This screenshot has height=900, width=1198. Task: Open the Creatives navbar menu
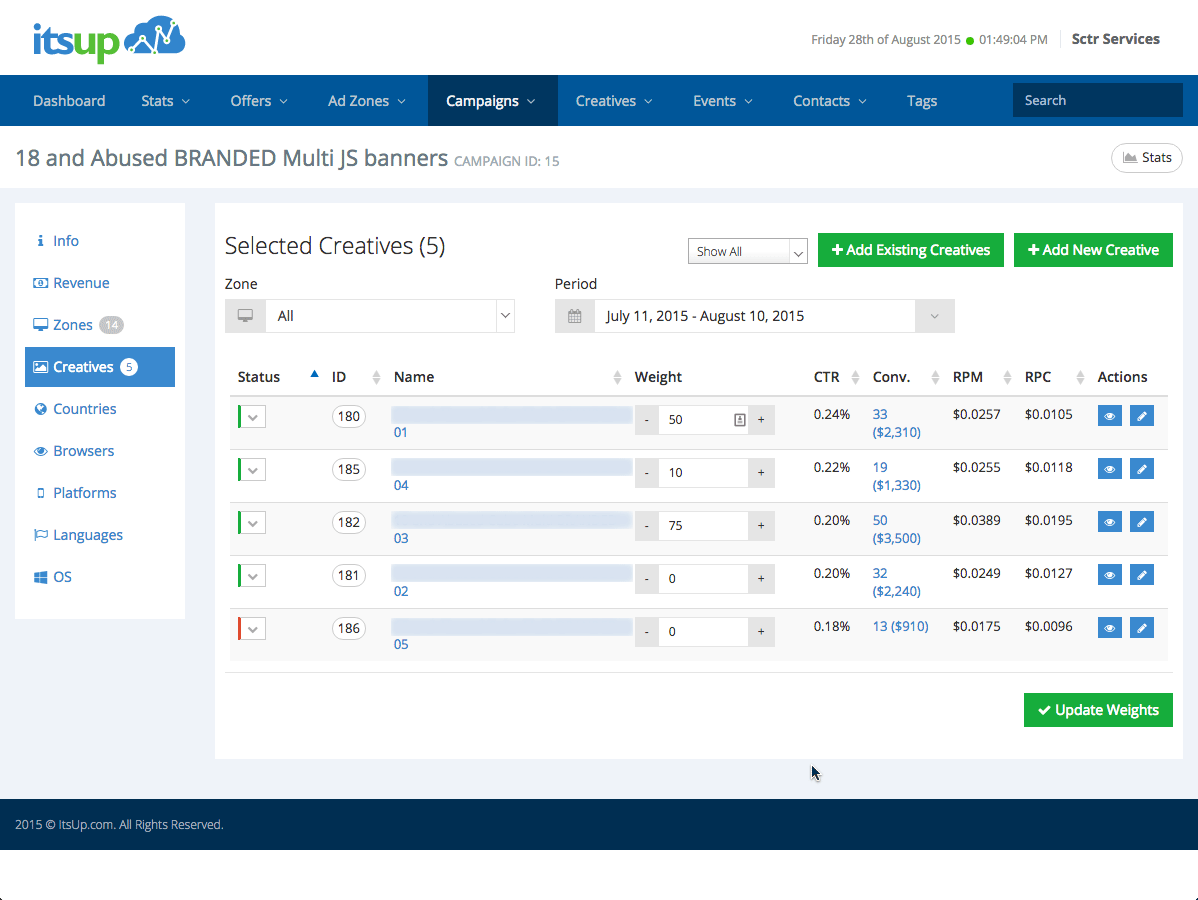pyautogui.click(x=614, y=101)
